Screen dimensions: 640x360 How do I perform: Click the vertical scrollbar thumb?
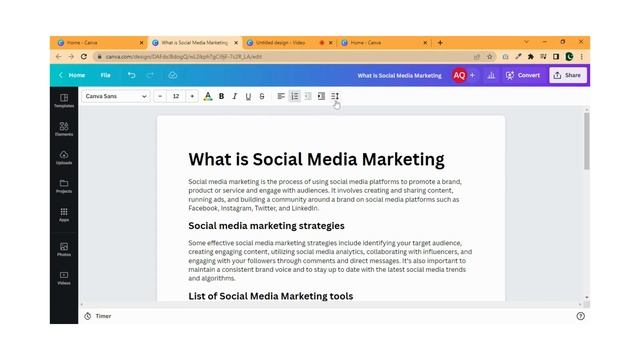(x=587, y=141)
